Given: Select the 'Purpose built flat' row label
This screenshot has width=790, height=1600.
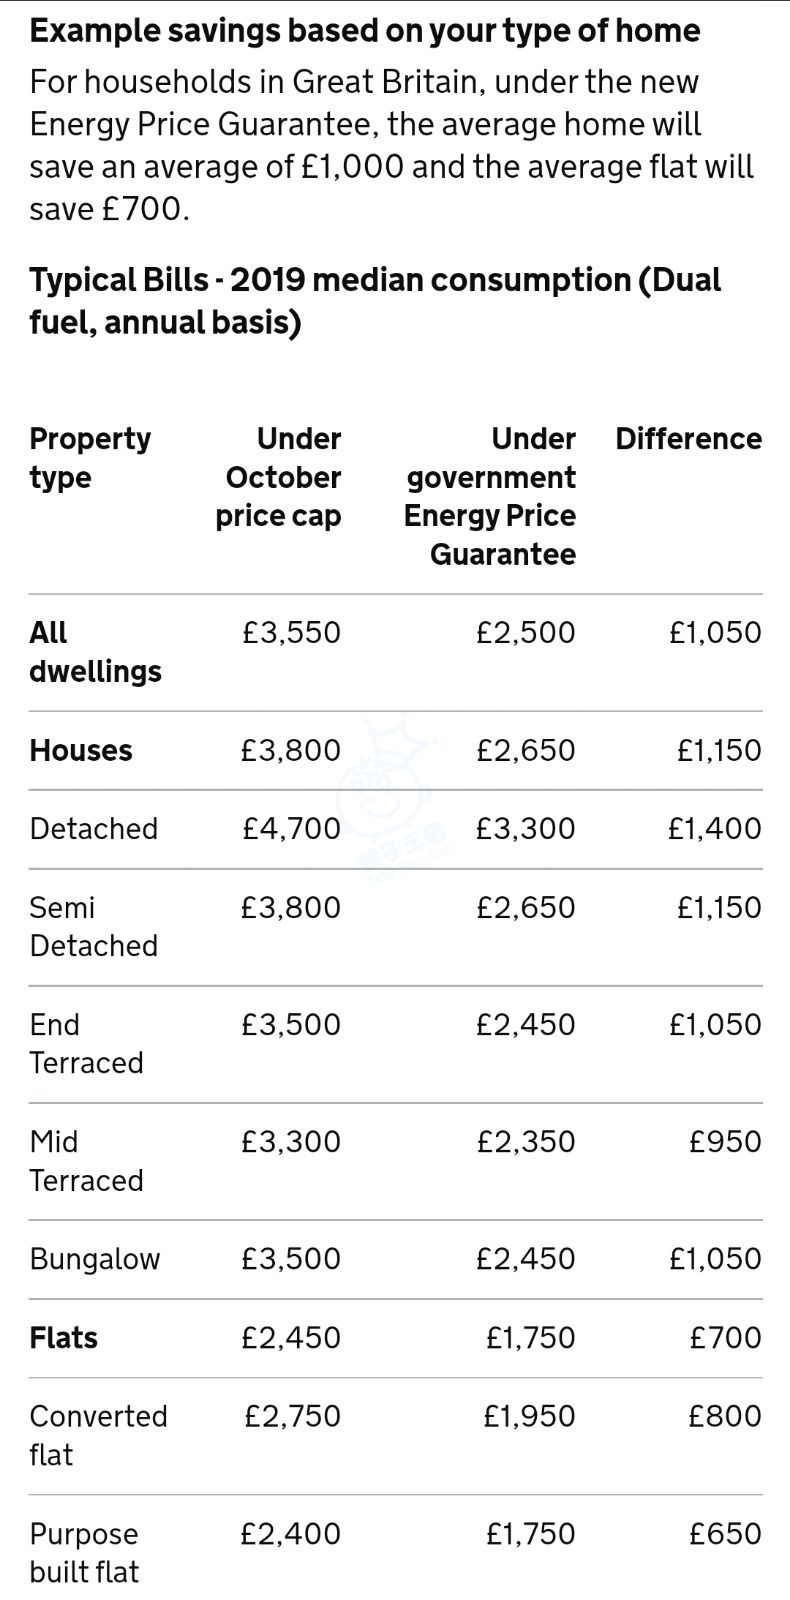Looking at the screenshot, I should pyautogui.click(x=84, y=1553).
